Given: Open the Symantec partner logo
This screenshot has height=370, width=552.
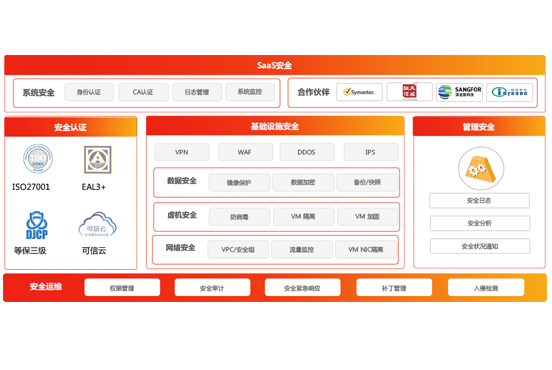Looking at the screenshot, I should [x=359, y=92].
